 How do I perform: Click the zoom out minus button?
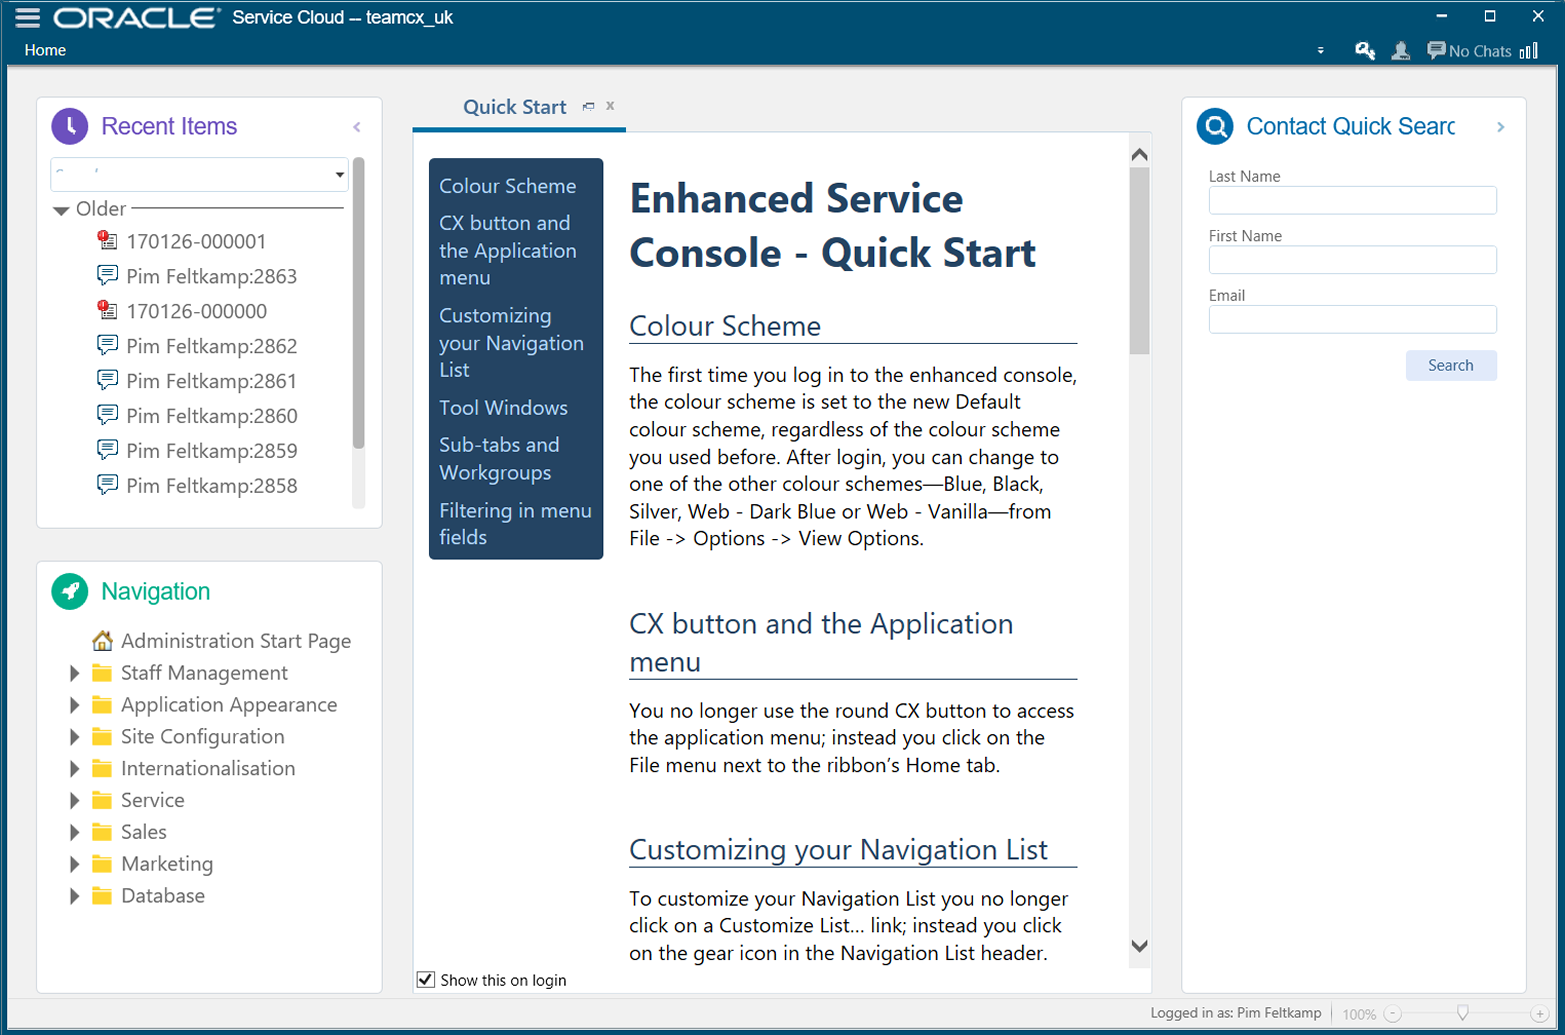click(1393, 1014)
